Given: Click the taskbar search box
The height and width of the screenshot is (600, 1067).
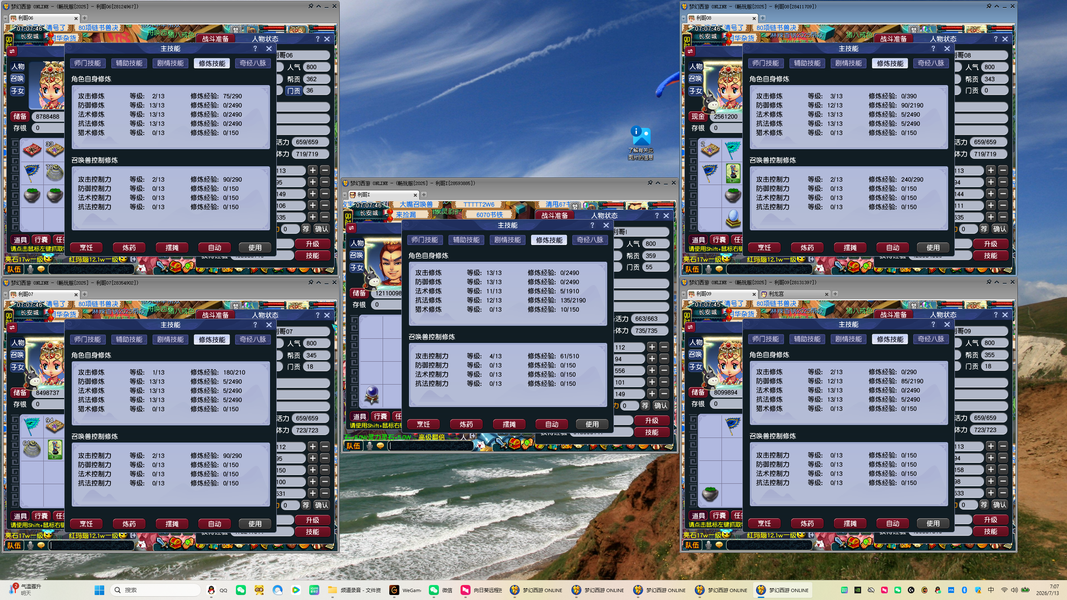Looking at the screenshot, I should click(x=156, y=590).
